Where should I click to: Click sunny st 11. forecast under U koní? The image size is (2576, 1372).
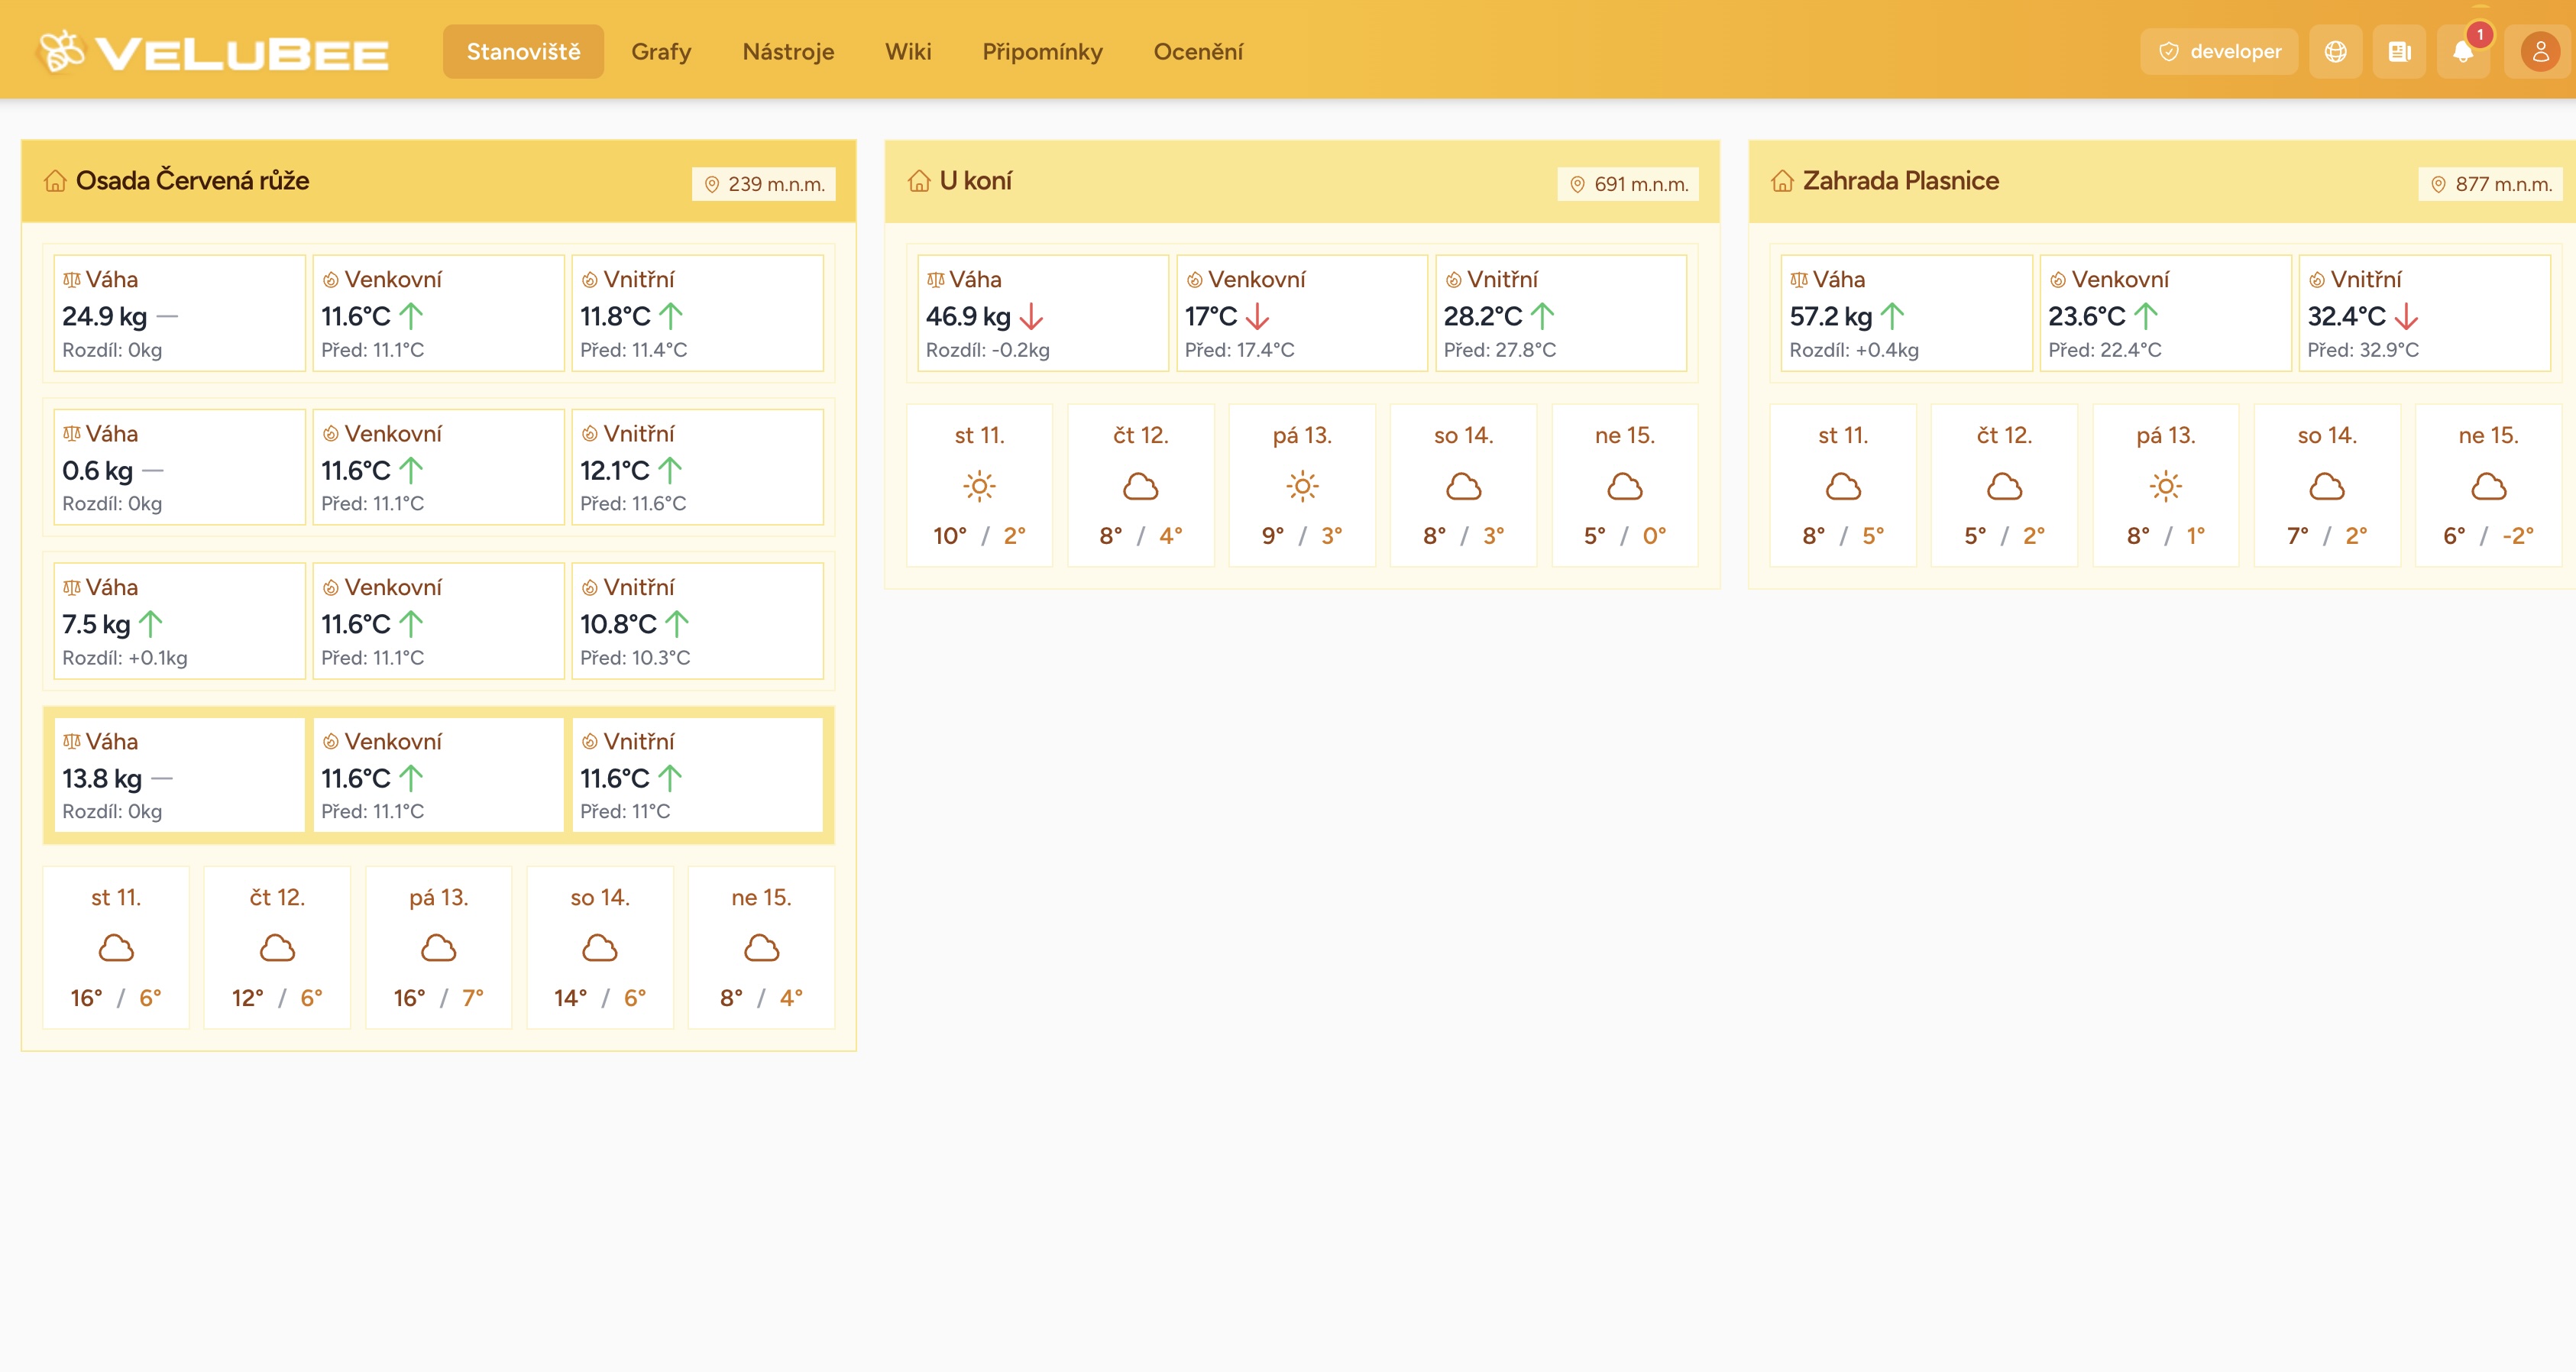click(x=979, y=486)
